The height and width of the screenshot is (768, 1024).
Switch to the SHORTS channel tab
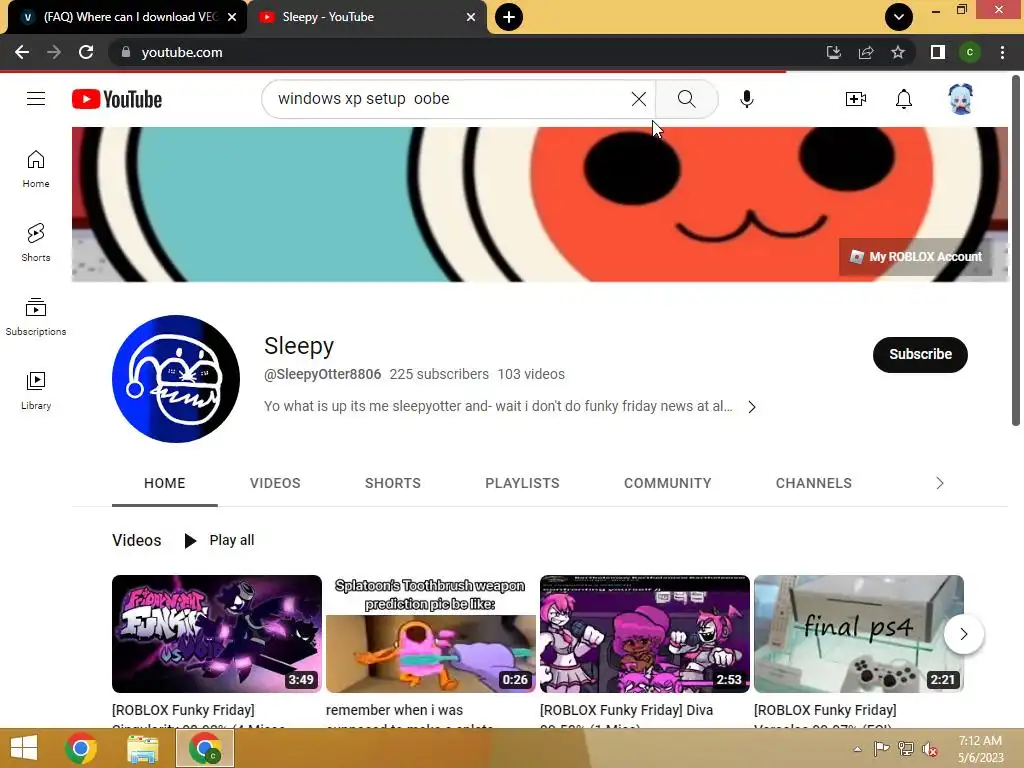pos(392,483)
